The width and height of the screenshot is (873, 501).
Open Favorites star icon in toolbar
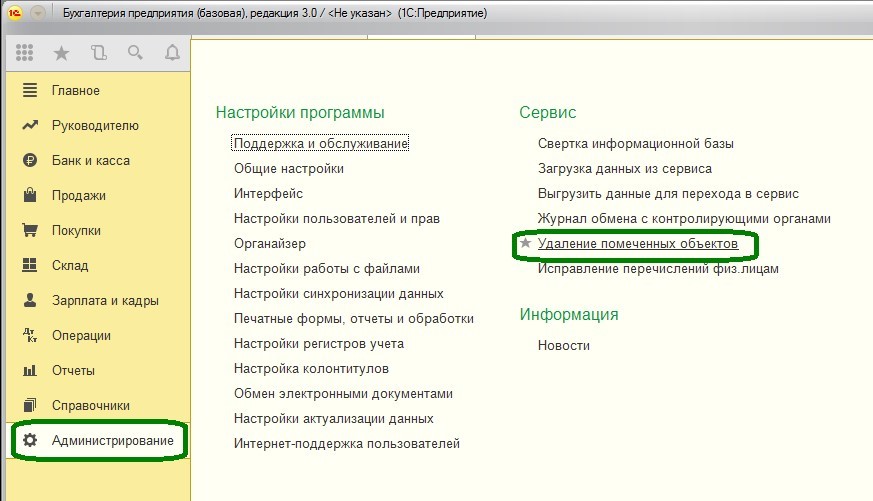pos(61,53)
